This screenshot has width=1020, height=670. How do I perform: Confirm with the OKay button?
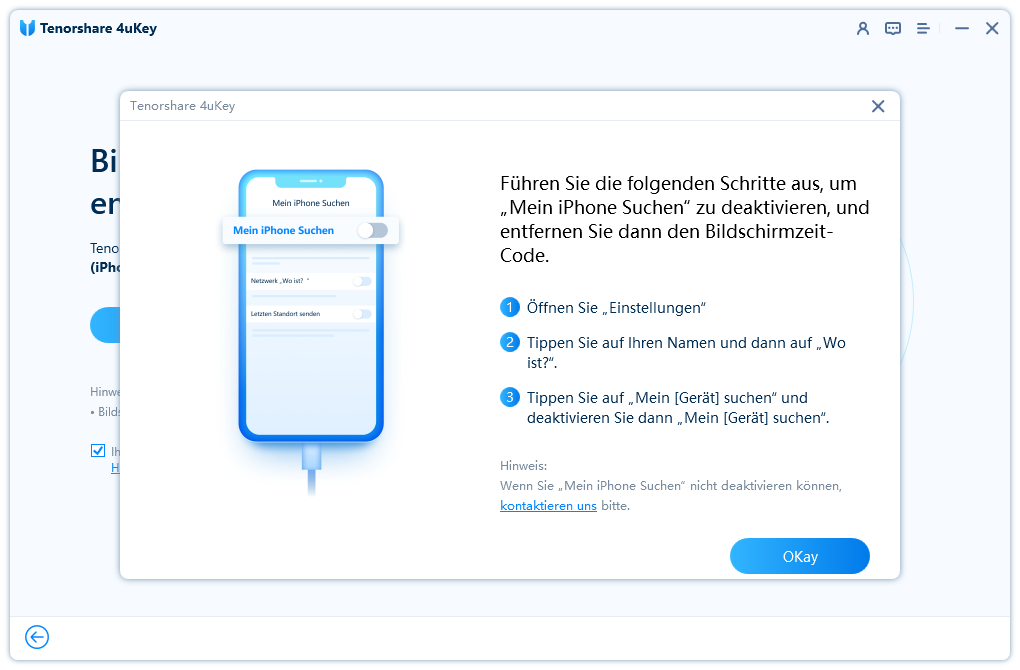(799, 556)
